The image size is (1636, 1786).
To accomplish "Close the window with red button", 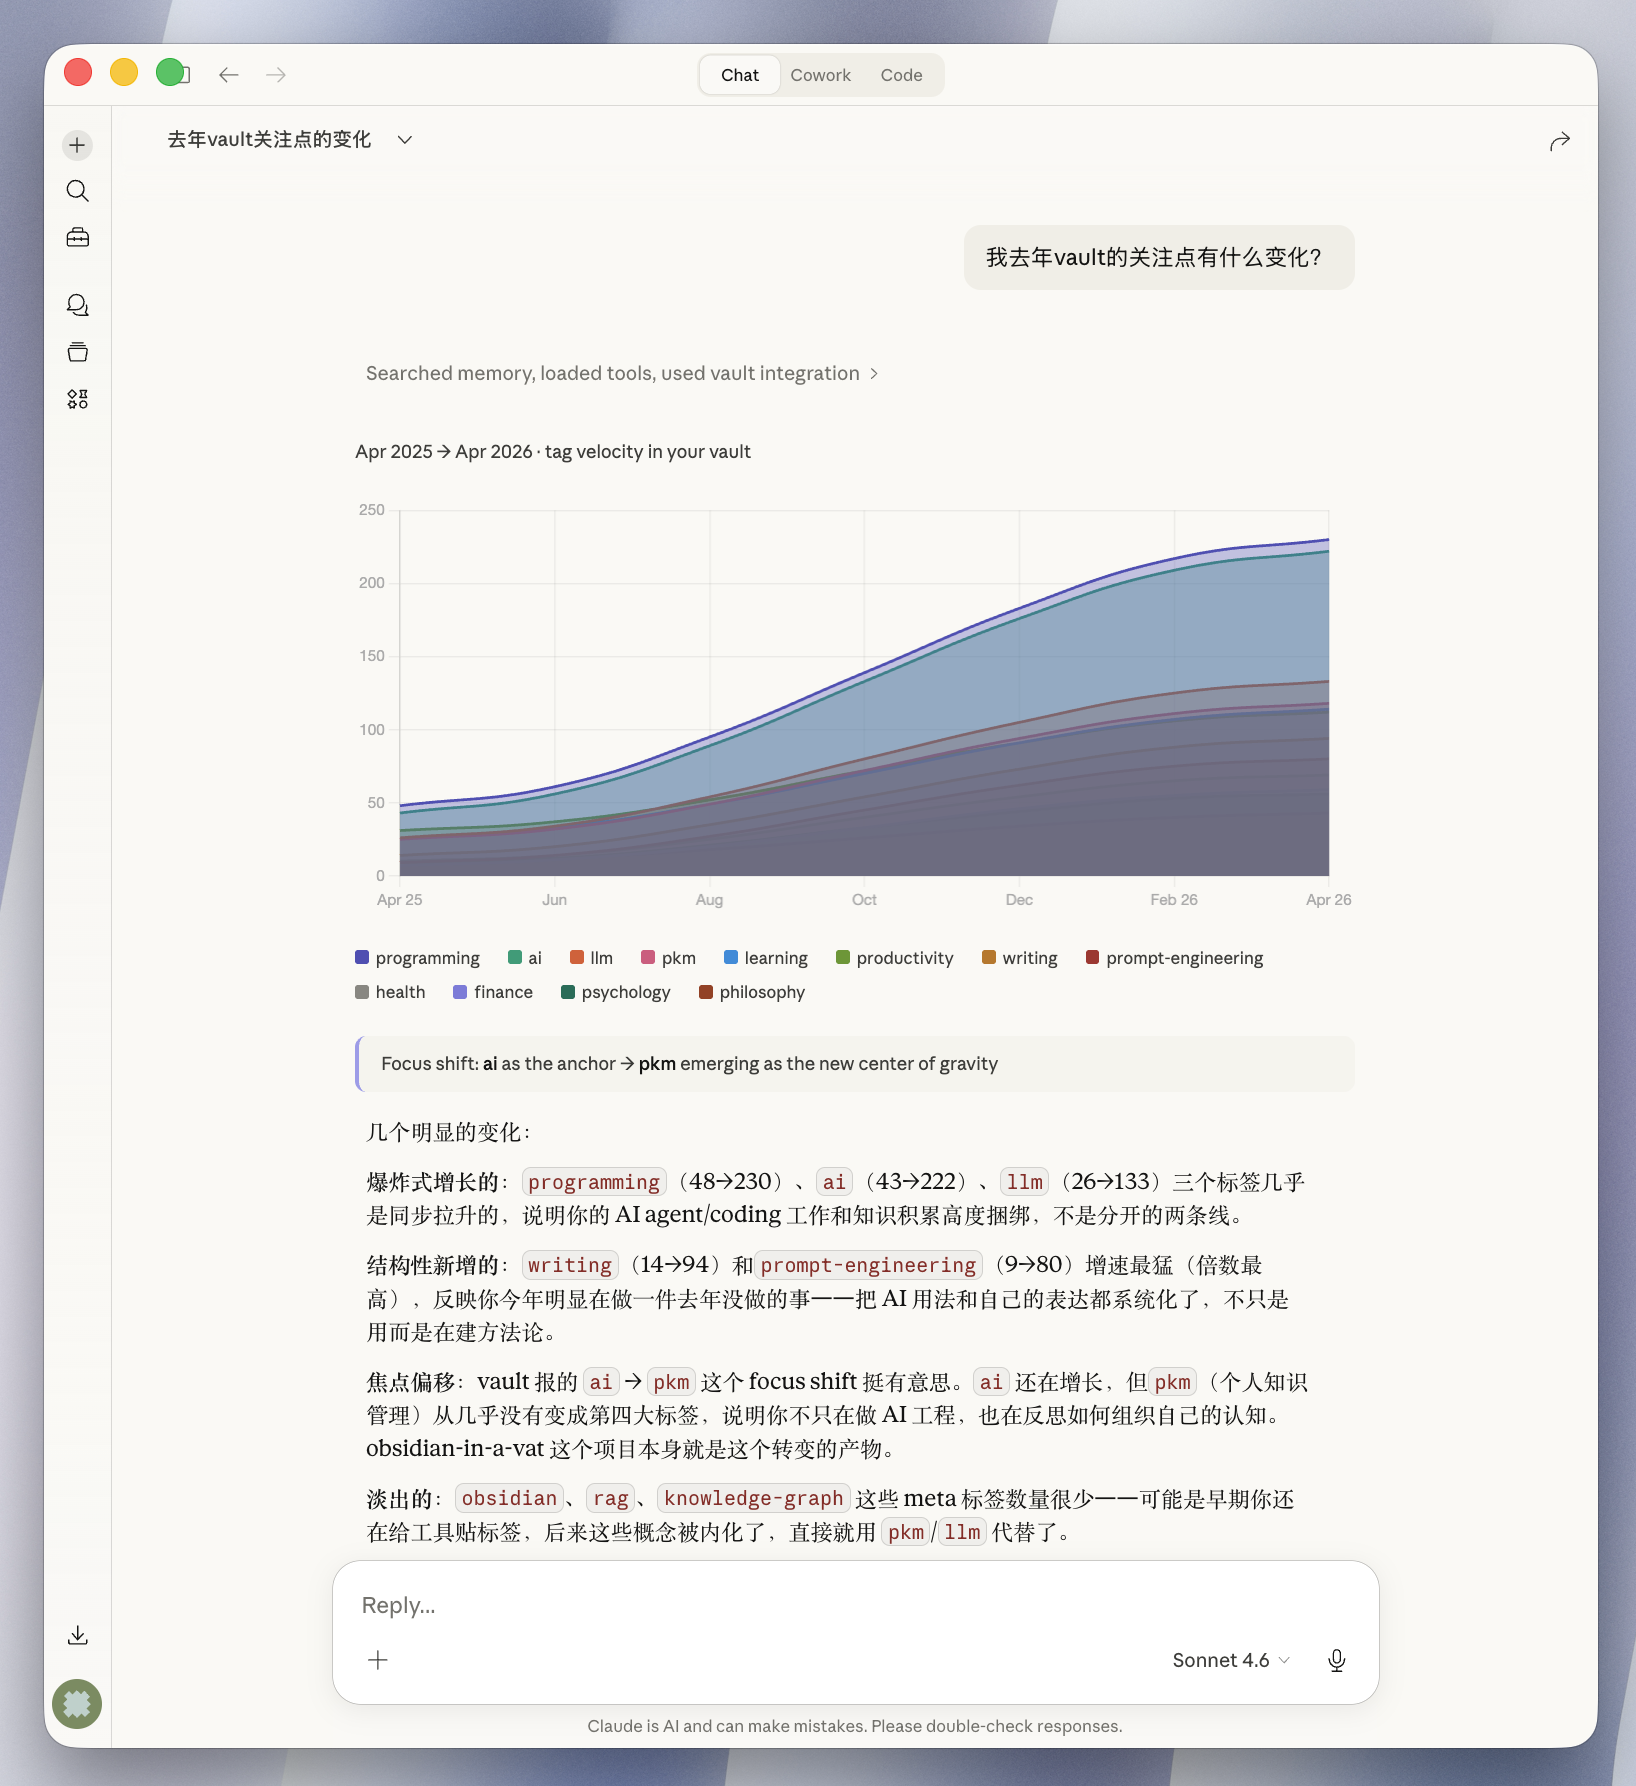I will (x=78, y=73).
